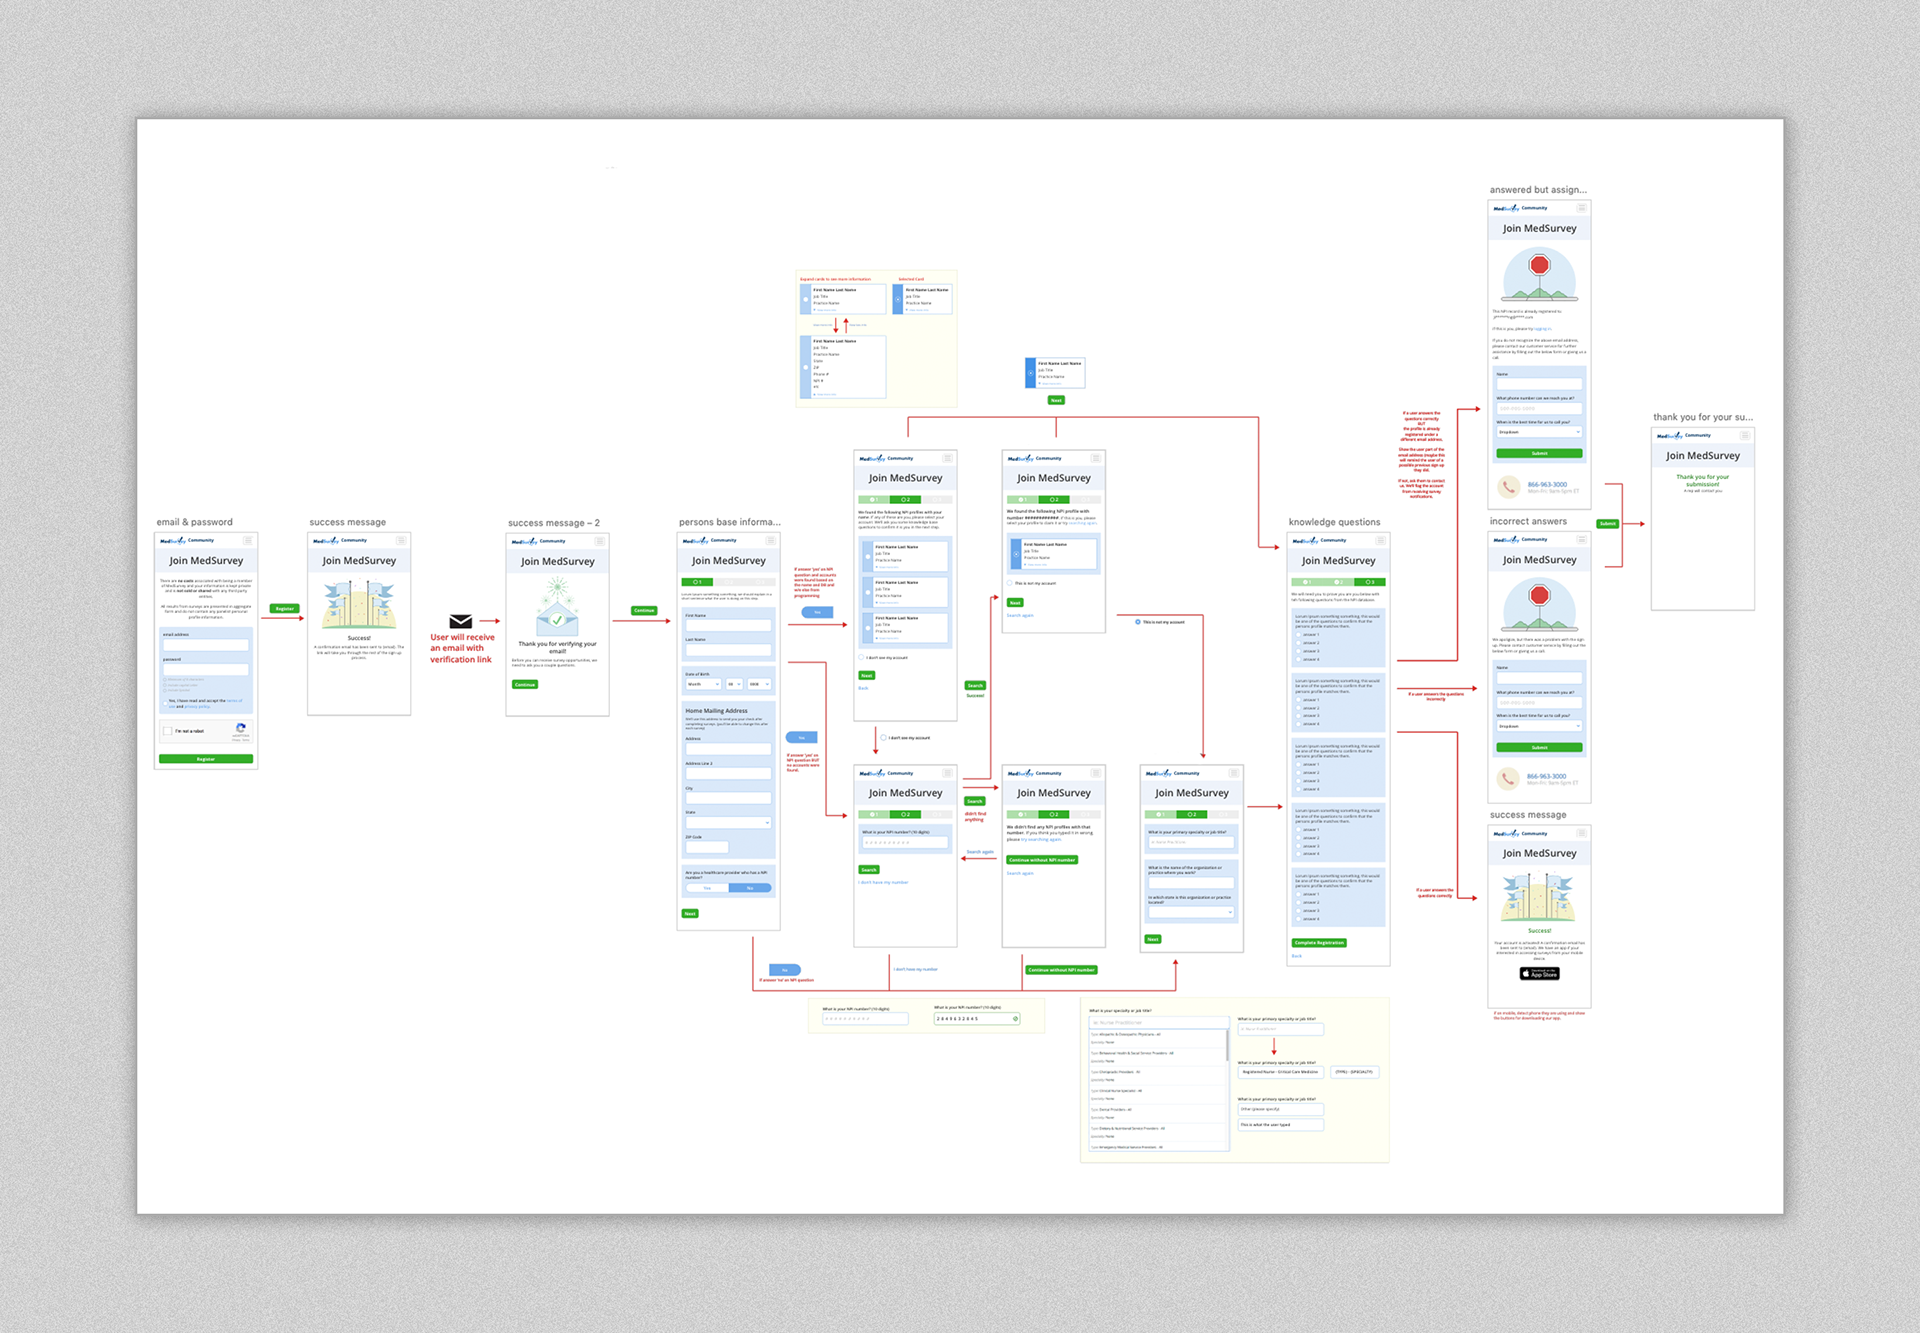Click step 3 progress tab on knowledge questions
This screenshot has width=1920, height=1333.
click(x=1369, y=582)
